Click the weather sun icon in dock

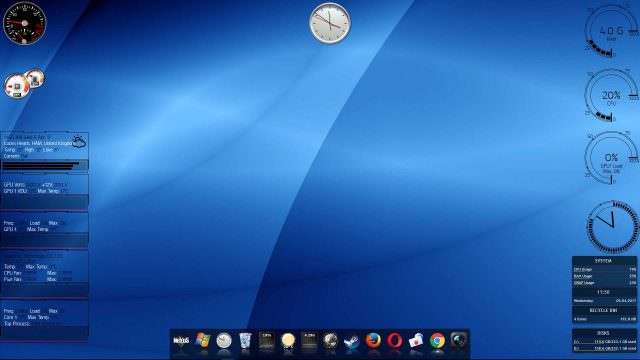(x=288, y=340)
